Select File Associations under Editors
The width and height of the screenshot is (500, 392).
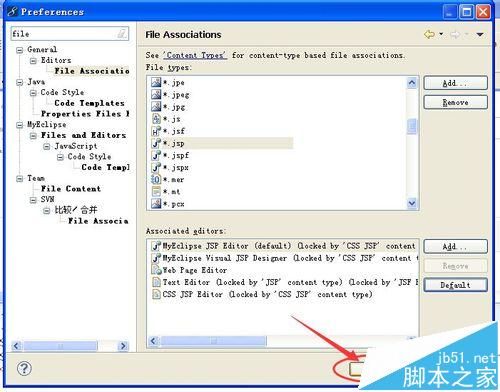coord(92,71)
